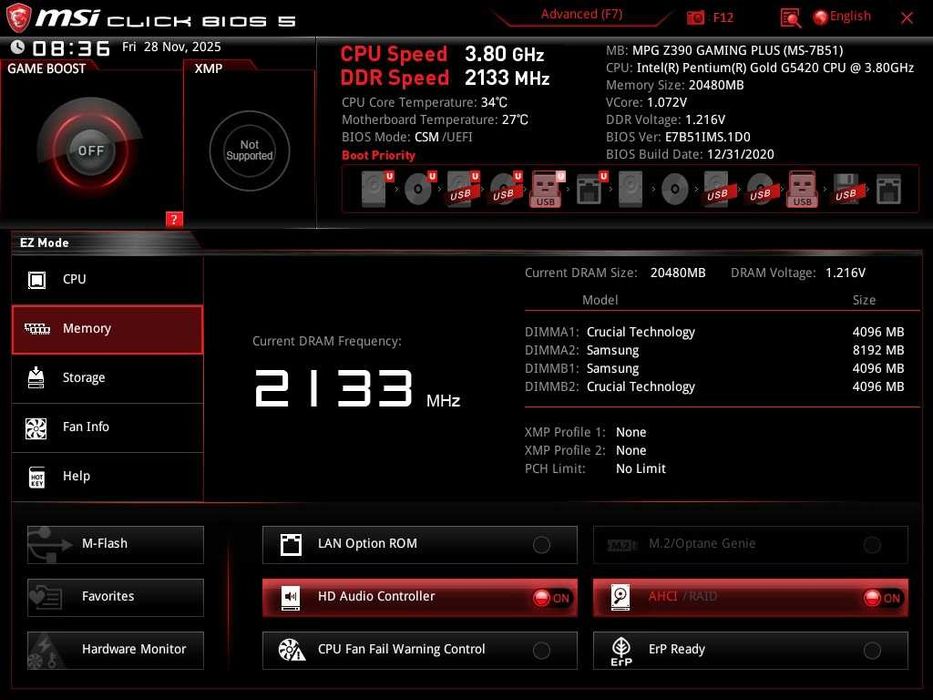Click the MSI dragon shield logo
This screenshot has width=933, height=700.
(x=18, y=17)
